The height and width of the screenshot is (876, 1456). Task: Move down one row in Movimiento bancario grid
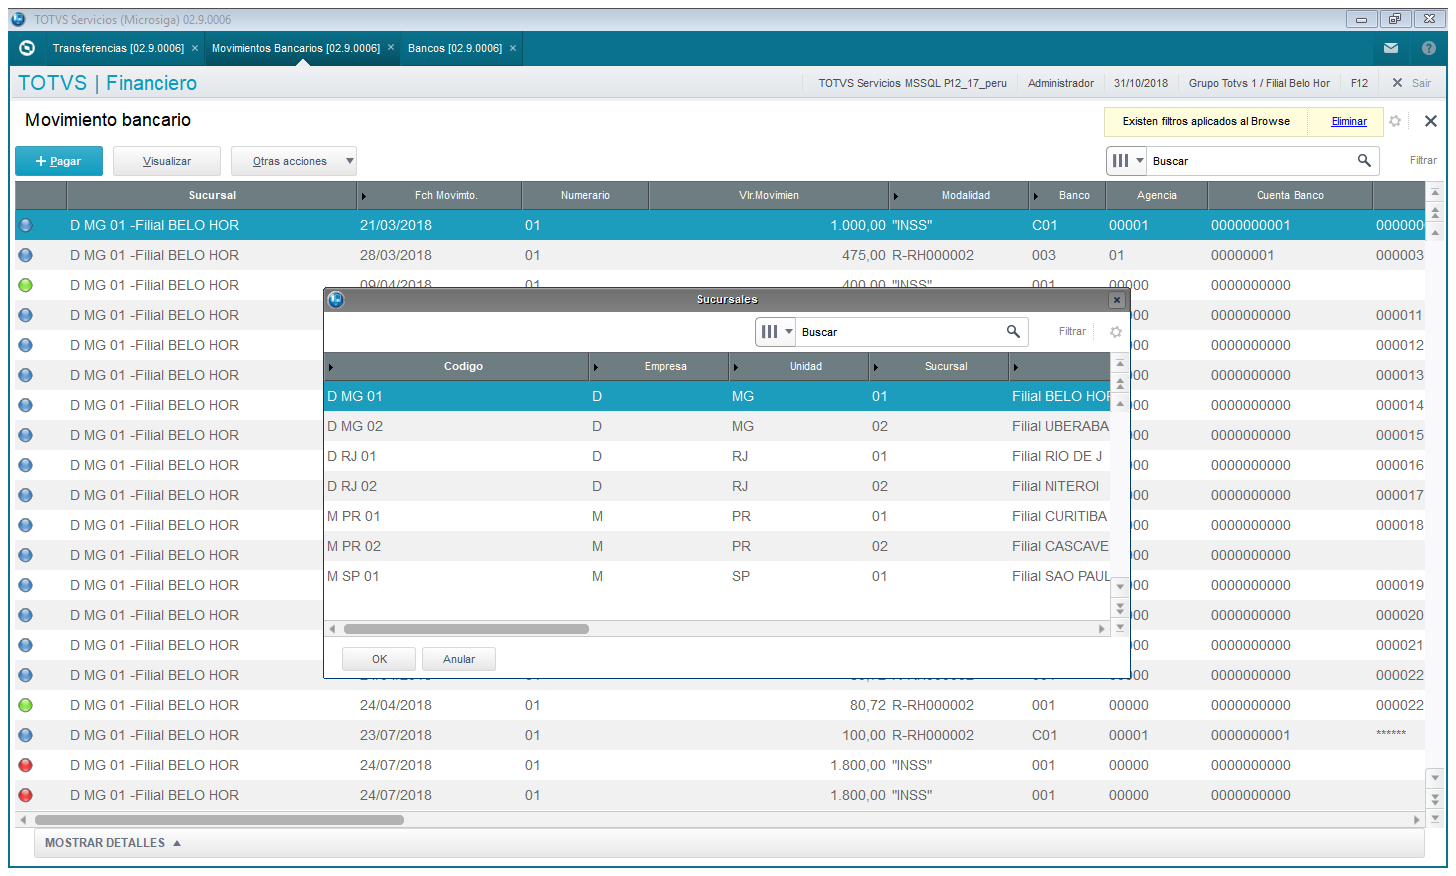click(1435, 777)
